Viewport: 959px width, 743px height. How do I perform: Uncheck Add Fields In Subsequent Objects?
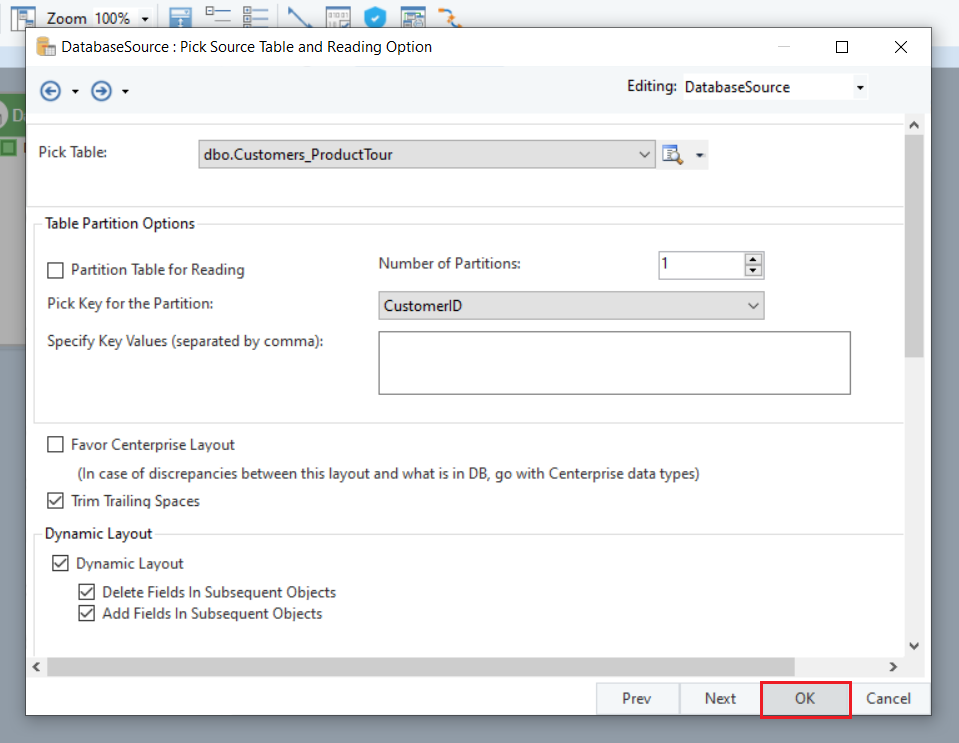point(87,613)
